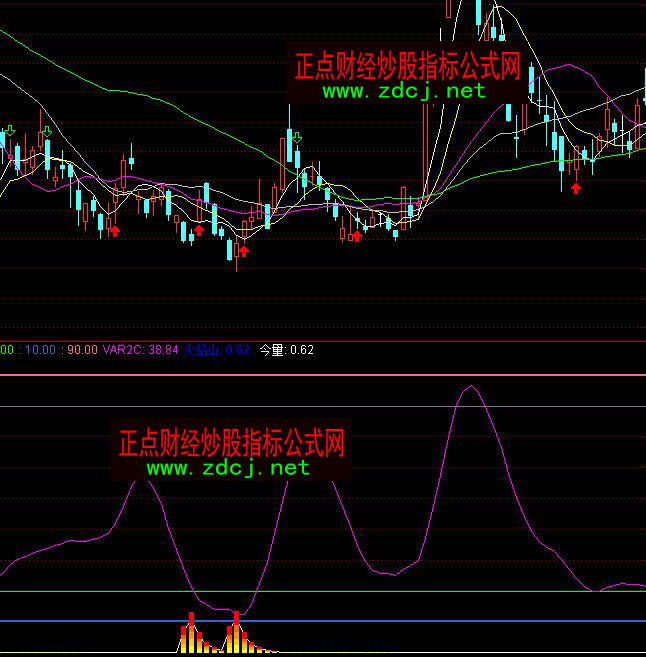Select the VAR2C: 38.84 indicator label
Screen dimensions: 646x657
coord(140,350)
